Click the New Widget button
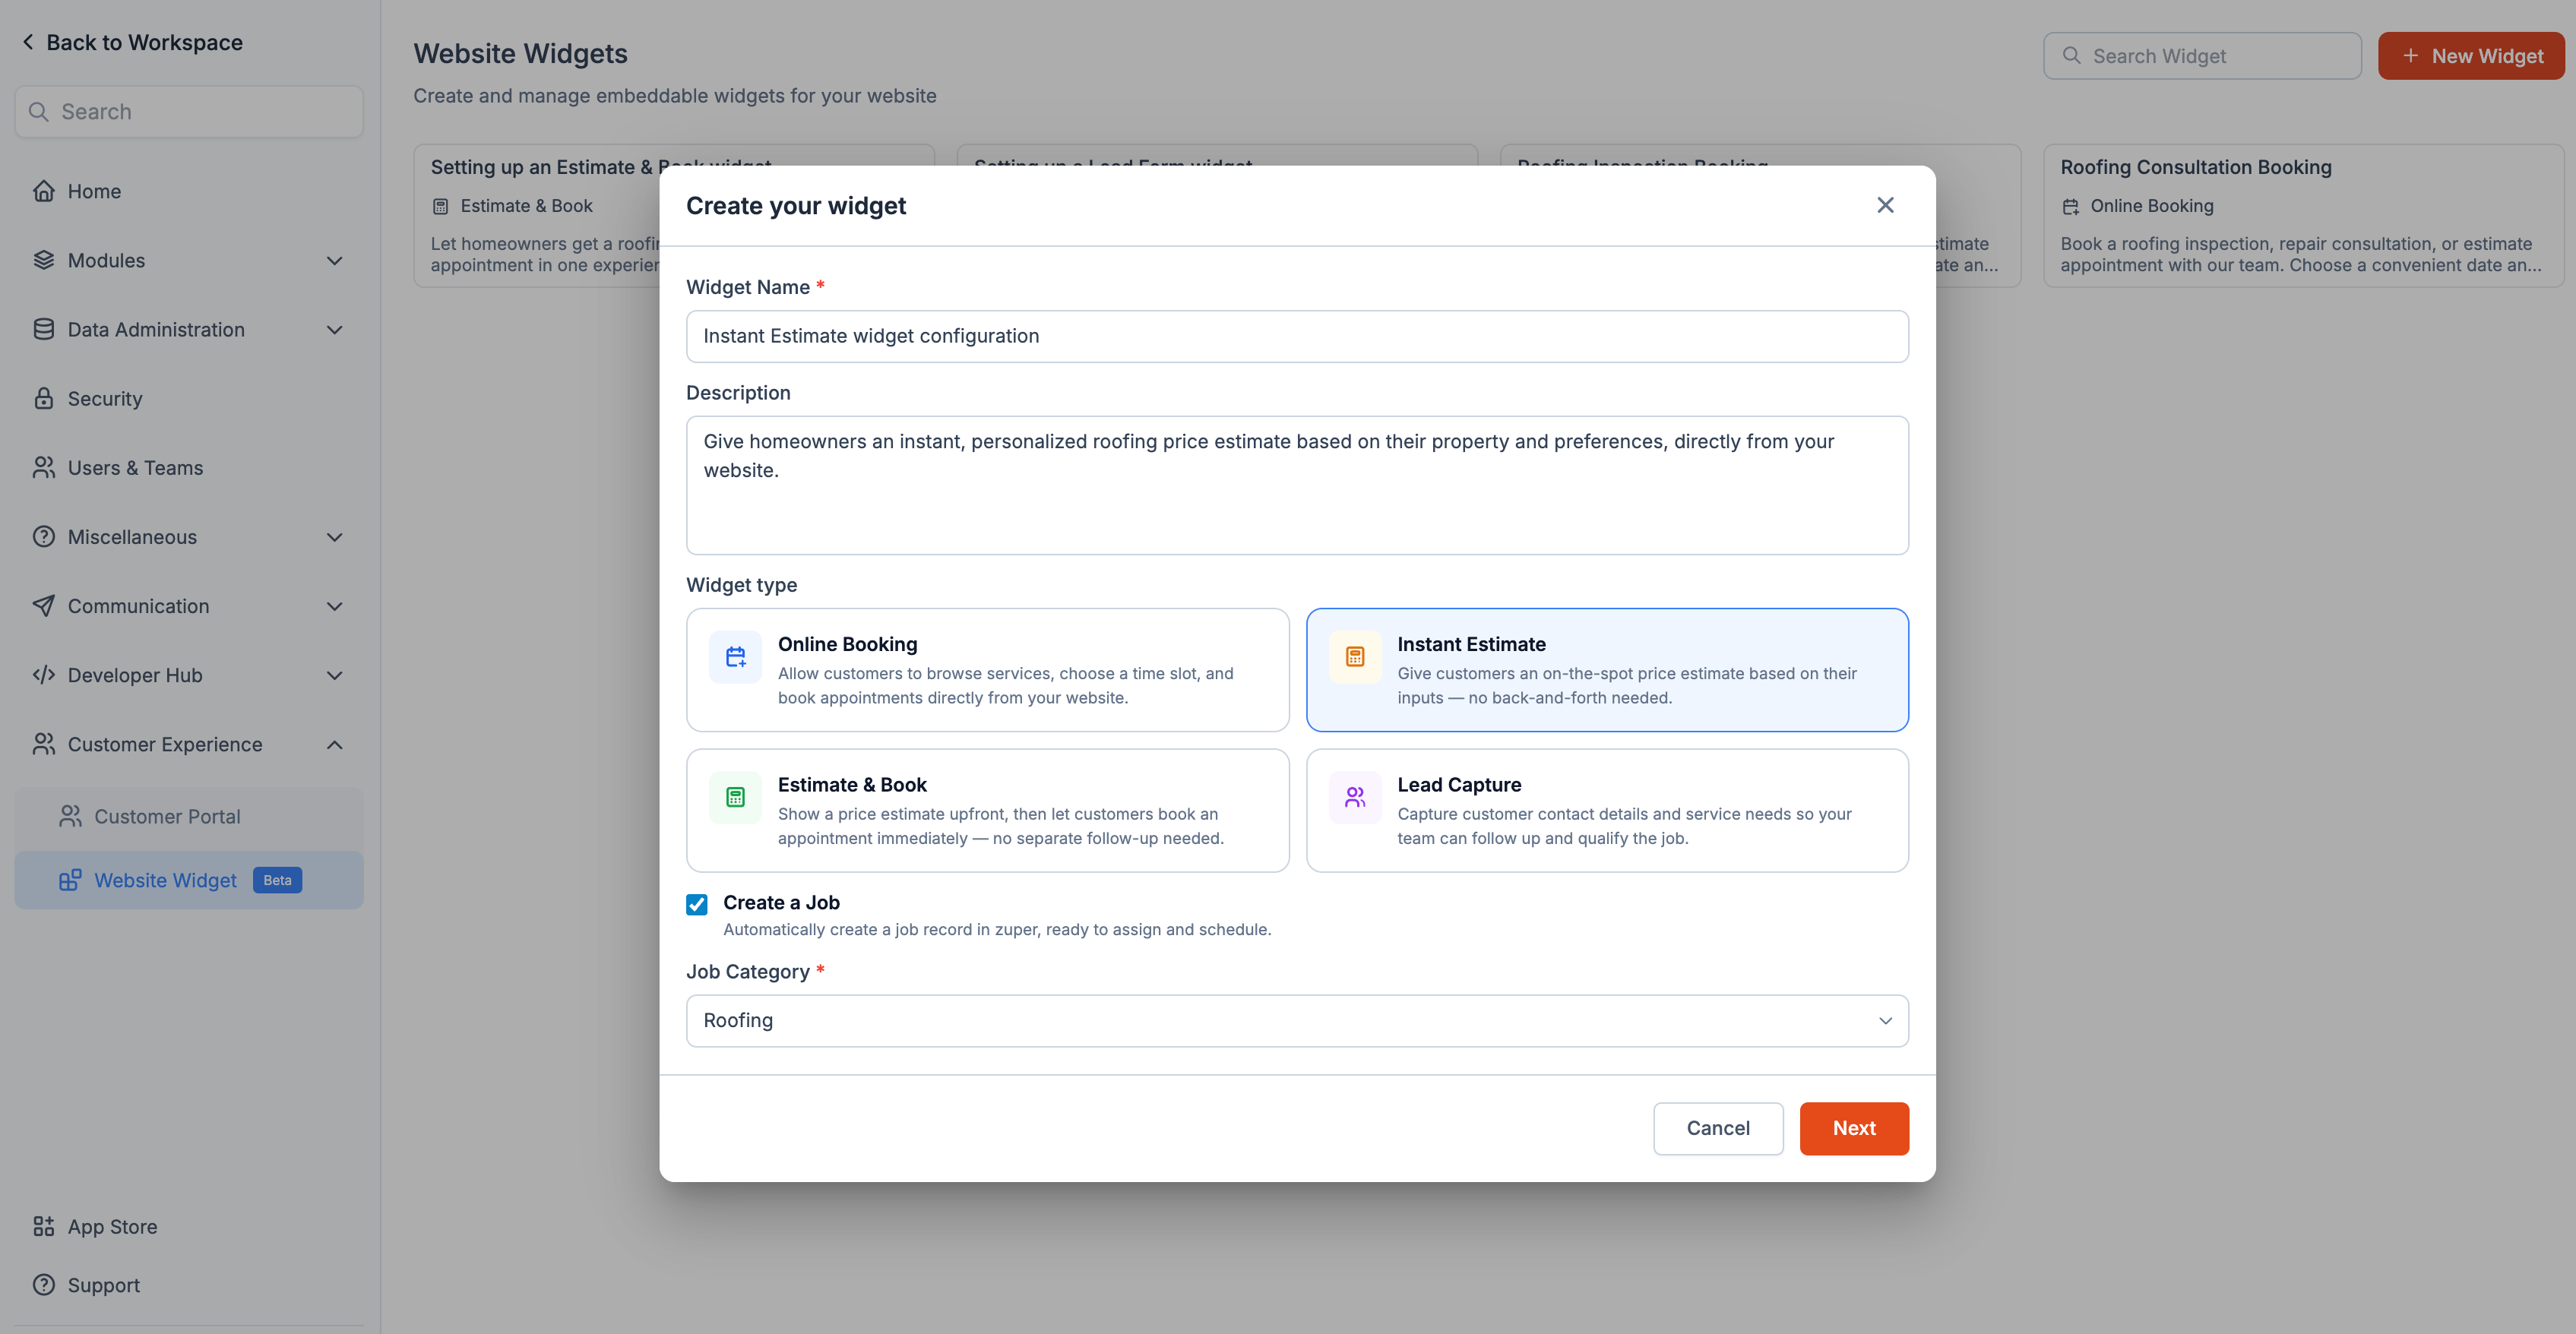The height and width of the screenshot is (1334, 2576). (2471, 56)
